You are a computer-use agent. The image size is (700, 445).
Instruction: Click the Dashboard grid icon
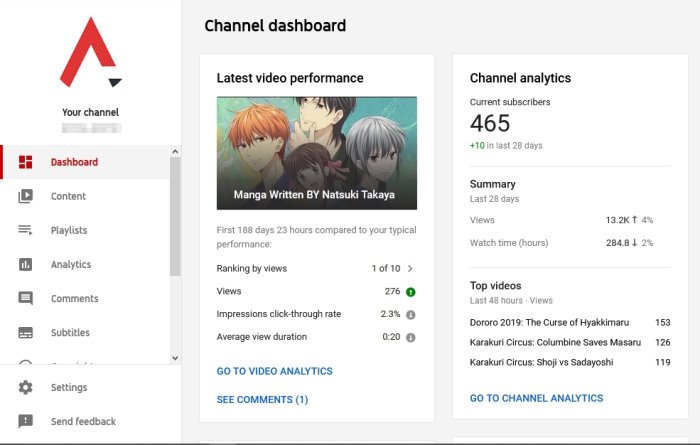click(25, 162)
